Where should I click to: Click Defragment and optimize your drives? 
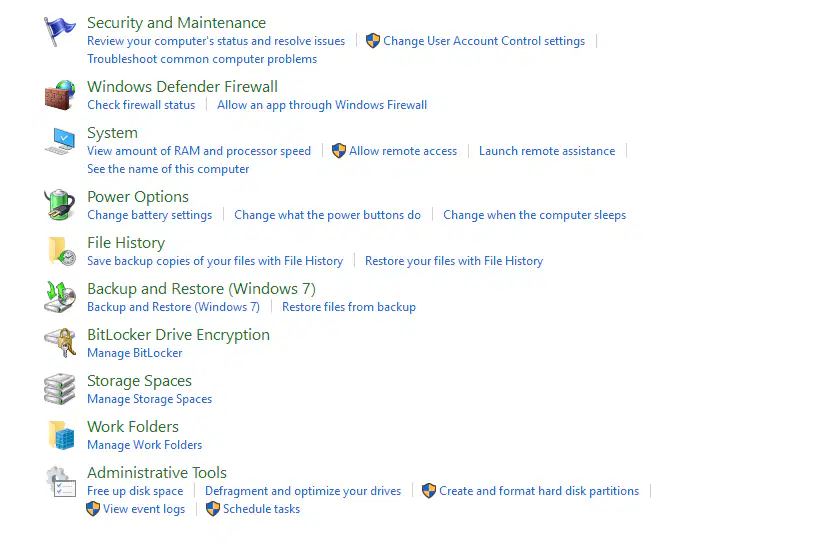(x=303, y=491)
